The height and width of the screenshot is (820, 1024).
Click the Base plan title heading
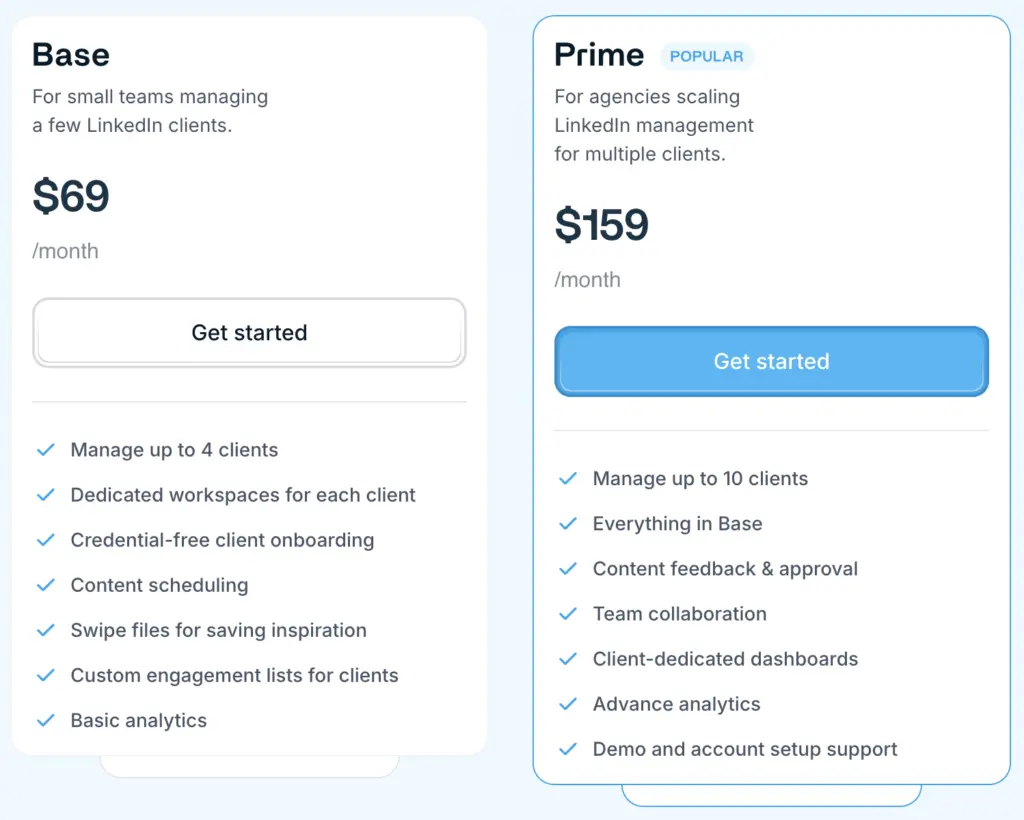(x=71, y=54)
